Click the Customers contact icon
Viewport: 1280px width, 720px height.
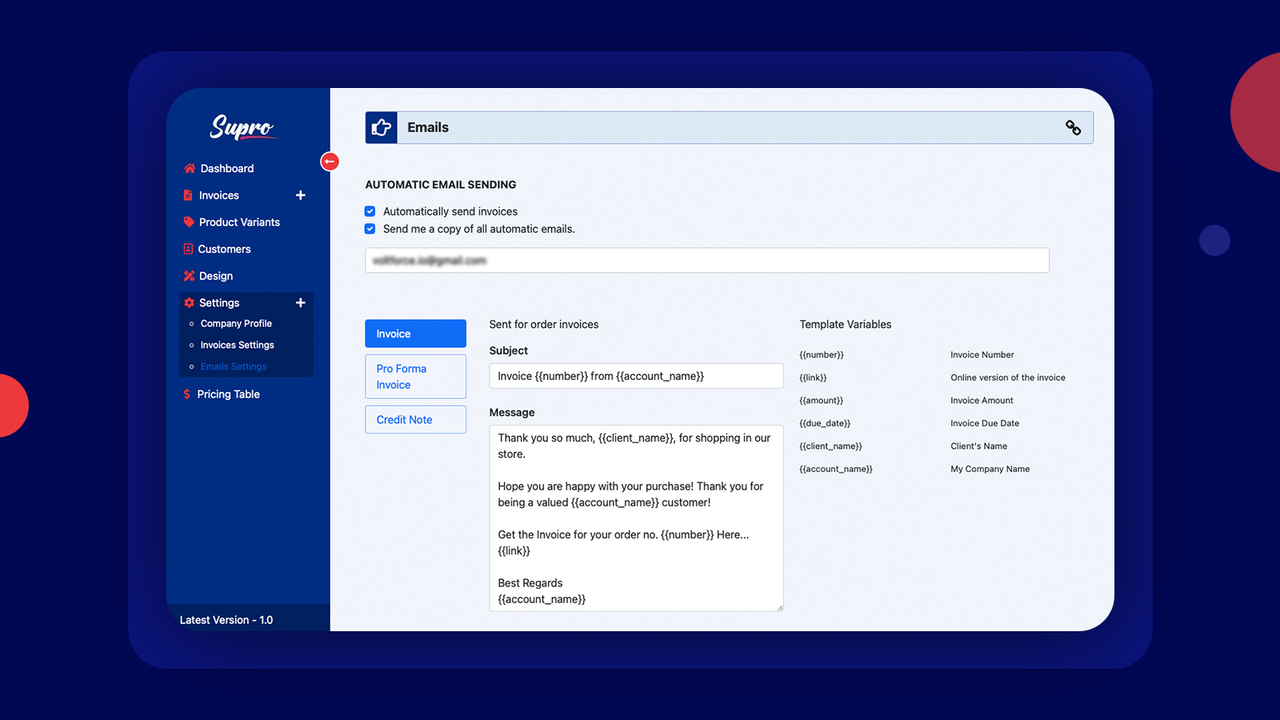pos(188,249)
